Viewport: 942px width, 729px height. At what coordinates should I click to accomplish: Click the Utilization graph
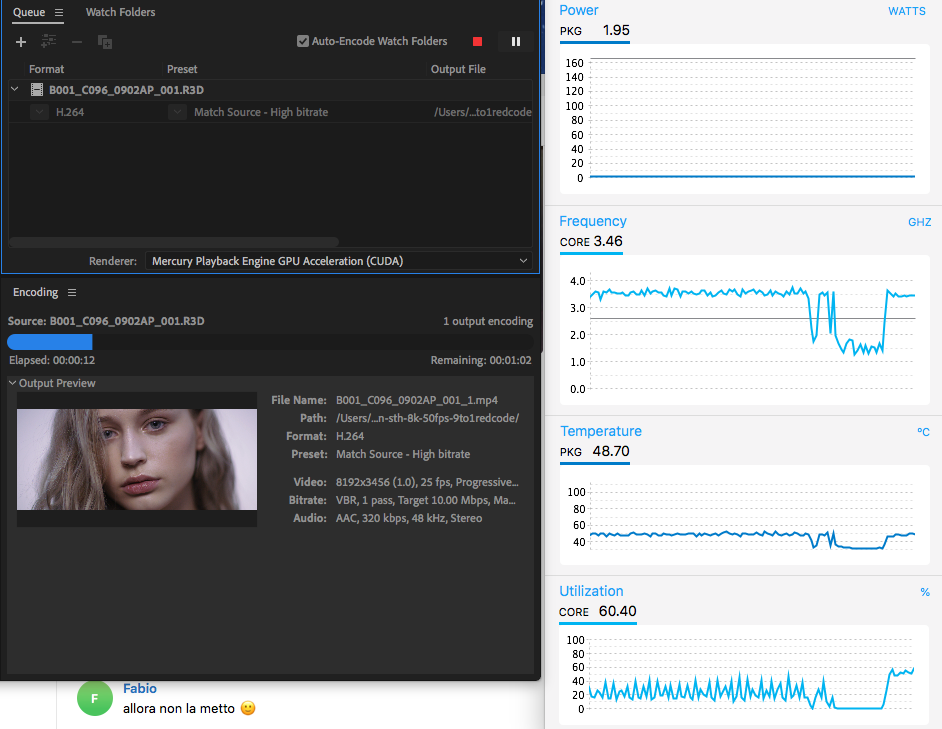coord(744,674)
